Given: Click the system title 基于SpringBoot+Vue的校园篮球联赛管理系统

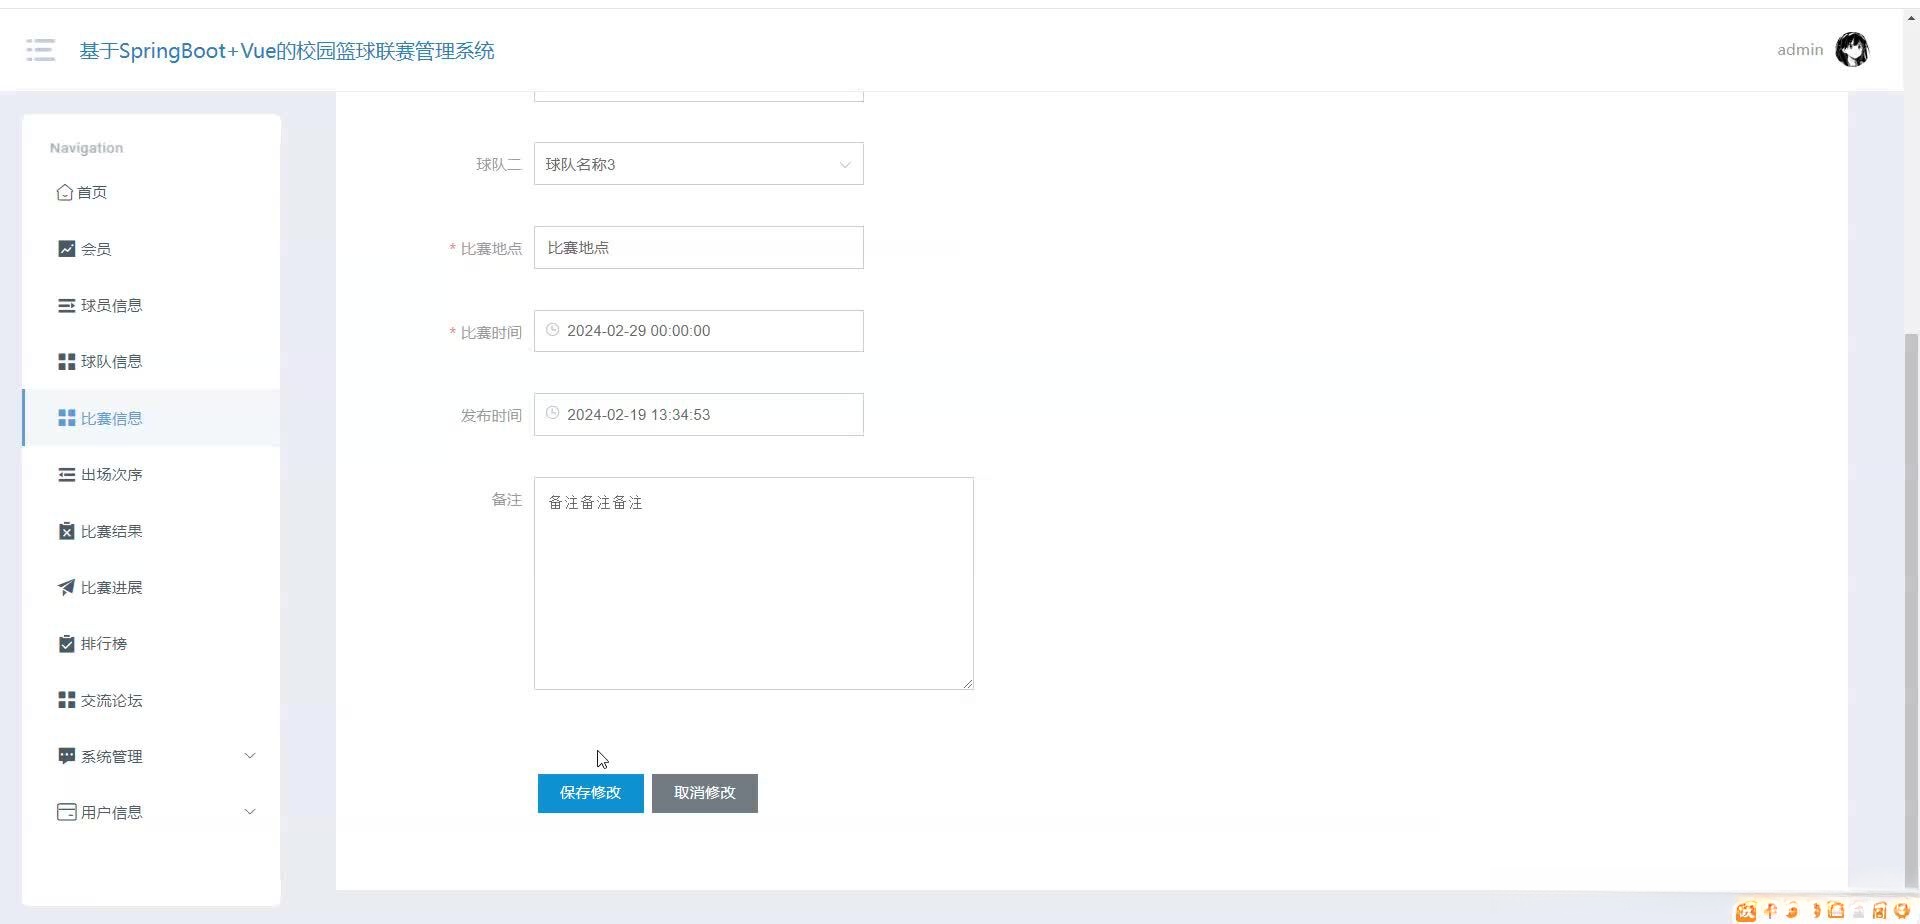Looking at the screenshot, I should pyautogui.click(x=287, y=51).
